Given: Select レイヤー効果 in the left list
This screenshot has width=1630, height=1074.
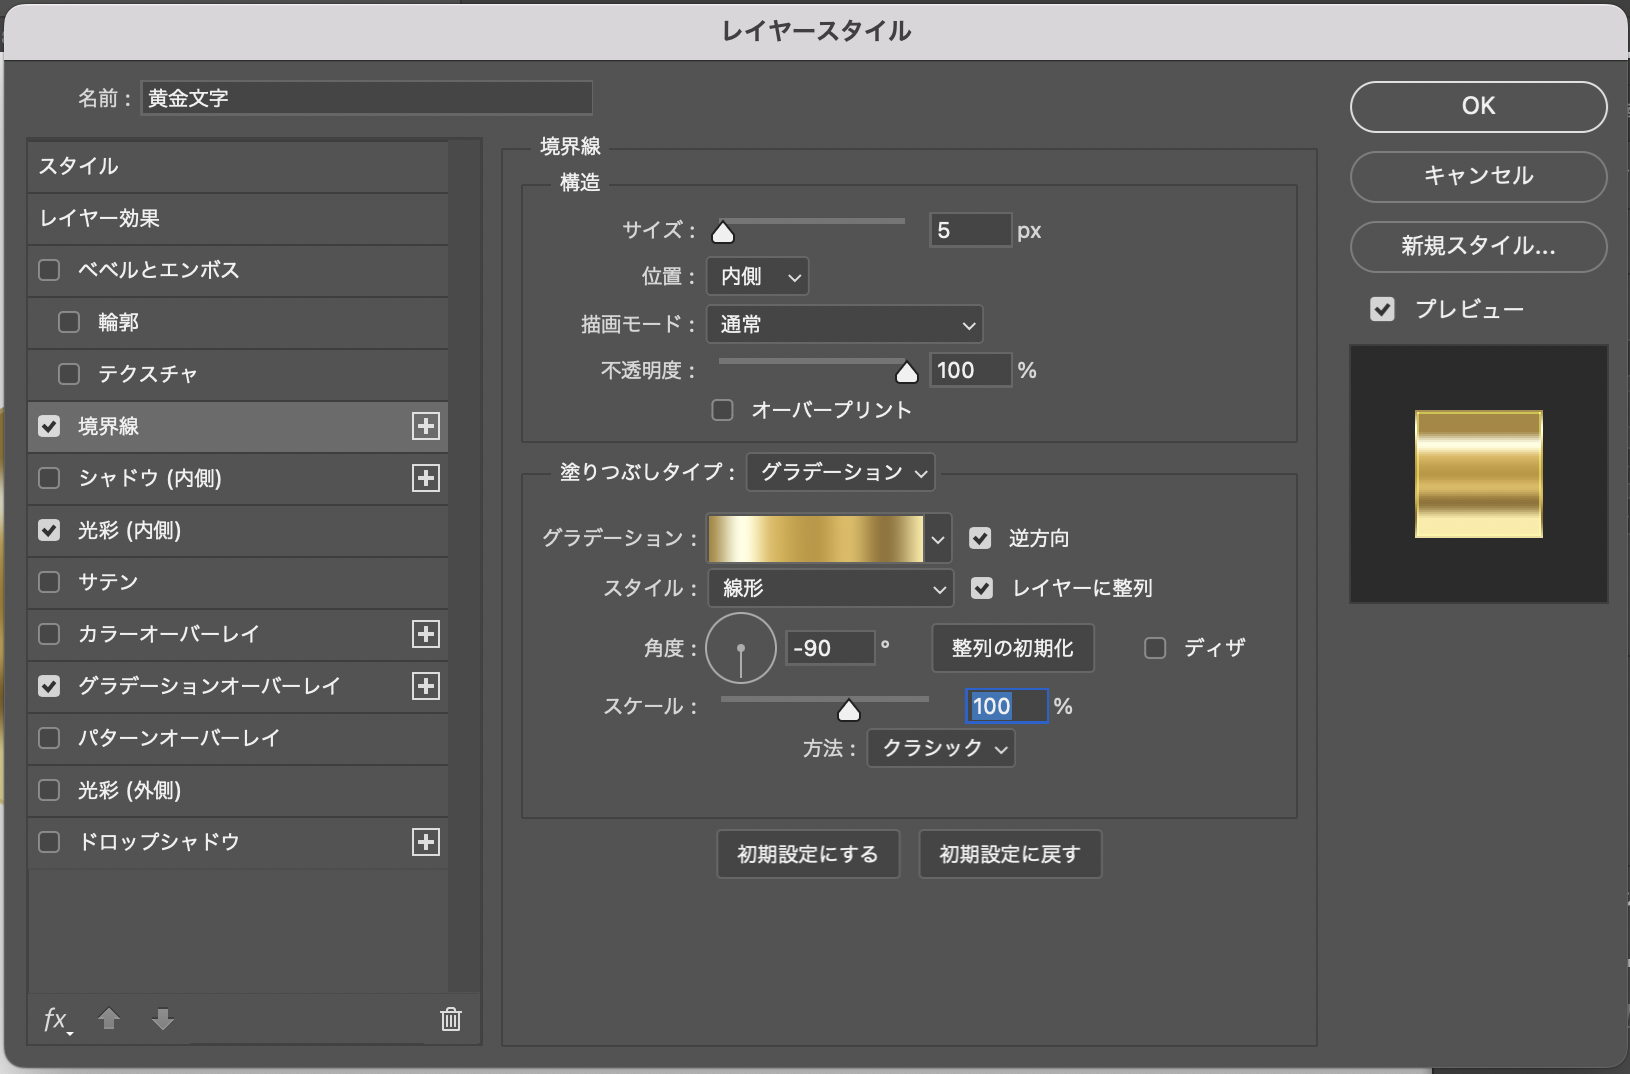Looking at the screenshot, I should (238, 218).
